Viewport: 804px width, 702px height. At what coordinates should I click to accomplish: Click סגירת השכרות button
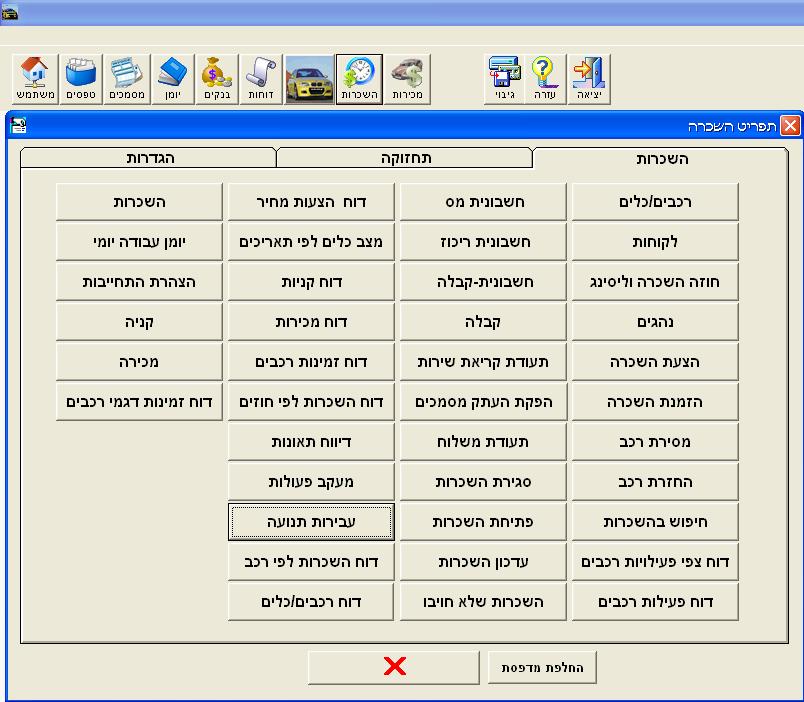pyautogui.click(x=483, y=482)
